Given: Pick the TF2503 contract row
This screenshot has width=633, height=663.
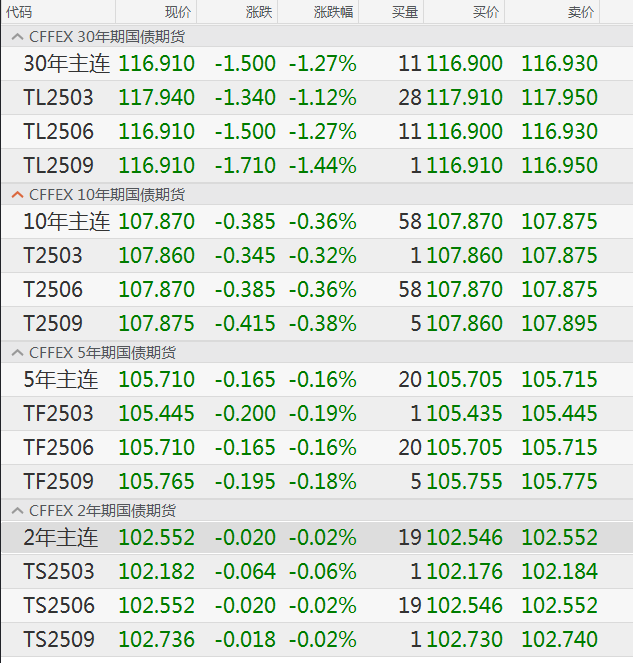Looking at the screenshot, I should point(58,414).
